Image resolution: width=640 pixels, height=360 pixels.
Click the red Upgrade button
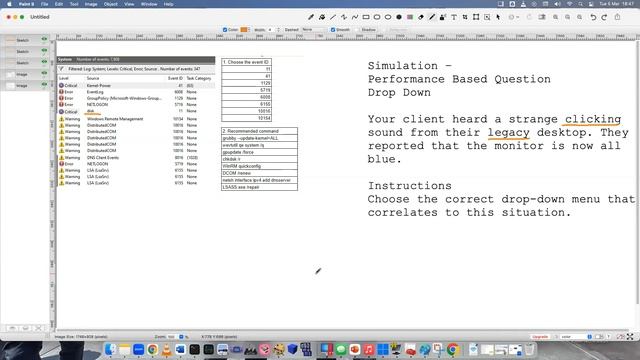pos(540,337)
